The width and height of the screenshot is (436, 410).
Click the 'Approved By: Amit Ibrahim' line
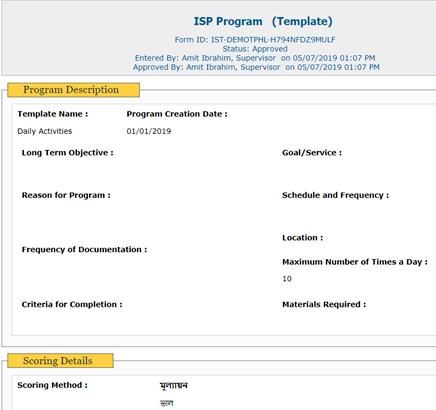(256, 67)
